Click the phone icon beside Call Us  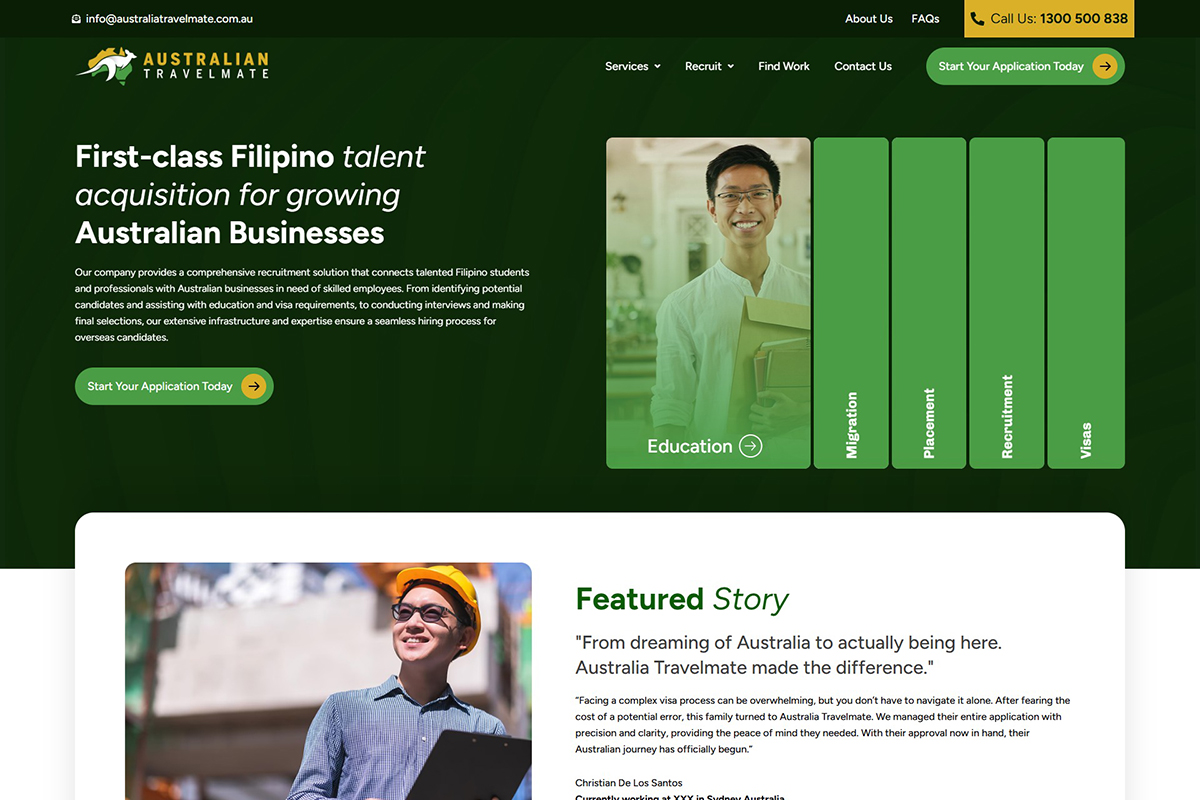coord(977,19)
